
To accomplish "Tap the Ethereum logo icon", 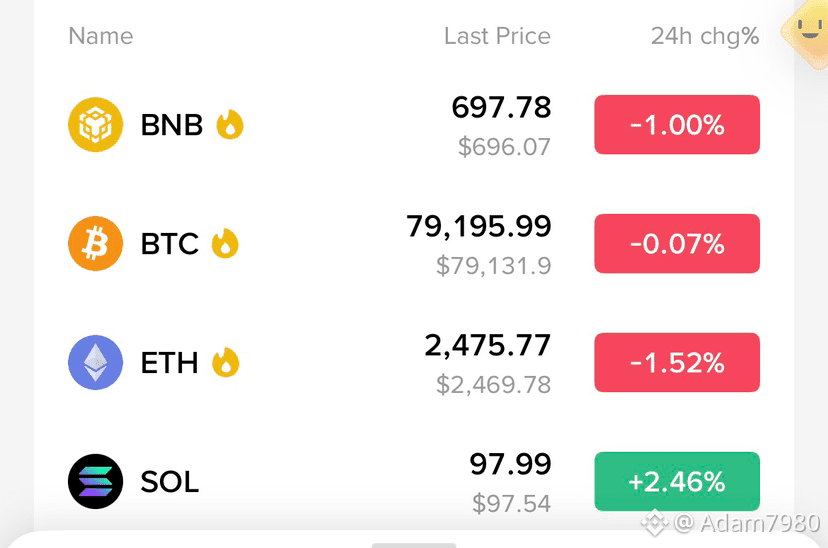I will coord(96,362).
